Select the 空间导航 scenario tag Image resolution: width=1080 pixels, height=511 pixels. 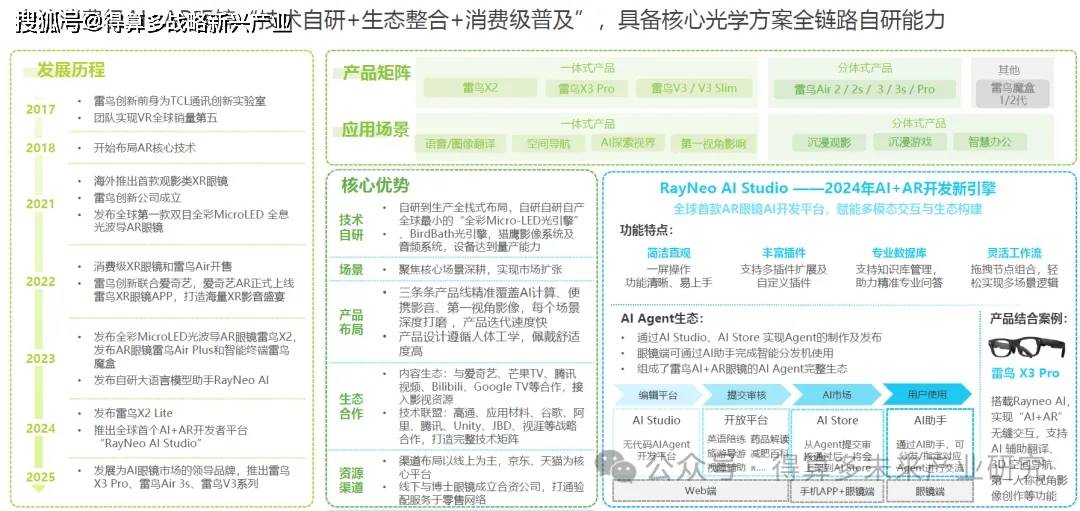[548, 143]
